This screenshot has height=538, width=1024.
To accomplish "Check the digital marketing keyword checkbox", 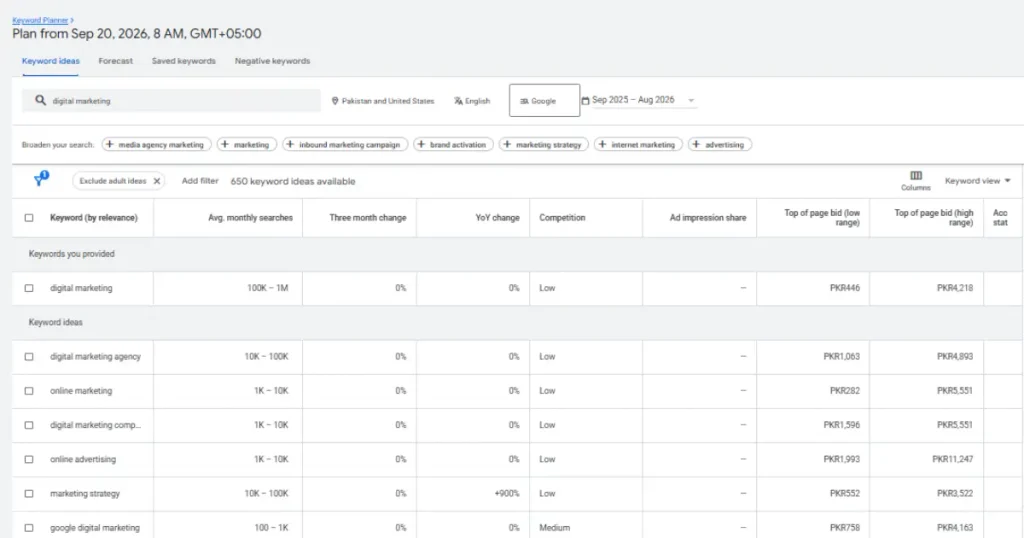I will click(29, 288).
